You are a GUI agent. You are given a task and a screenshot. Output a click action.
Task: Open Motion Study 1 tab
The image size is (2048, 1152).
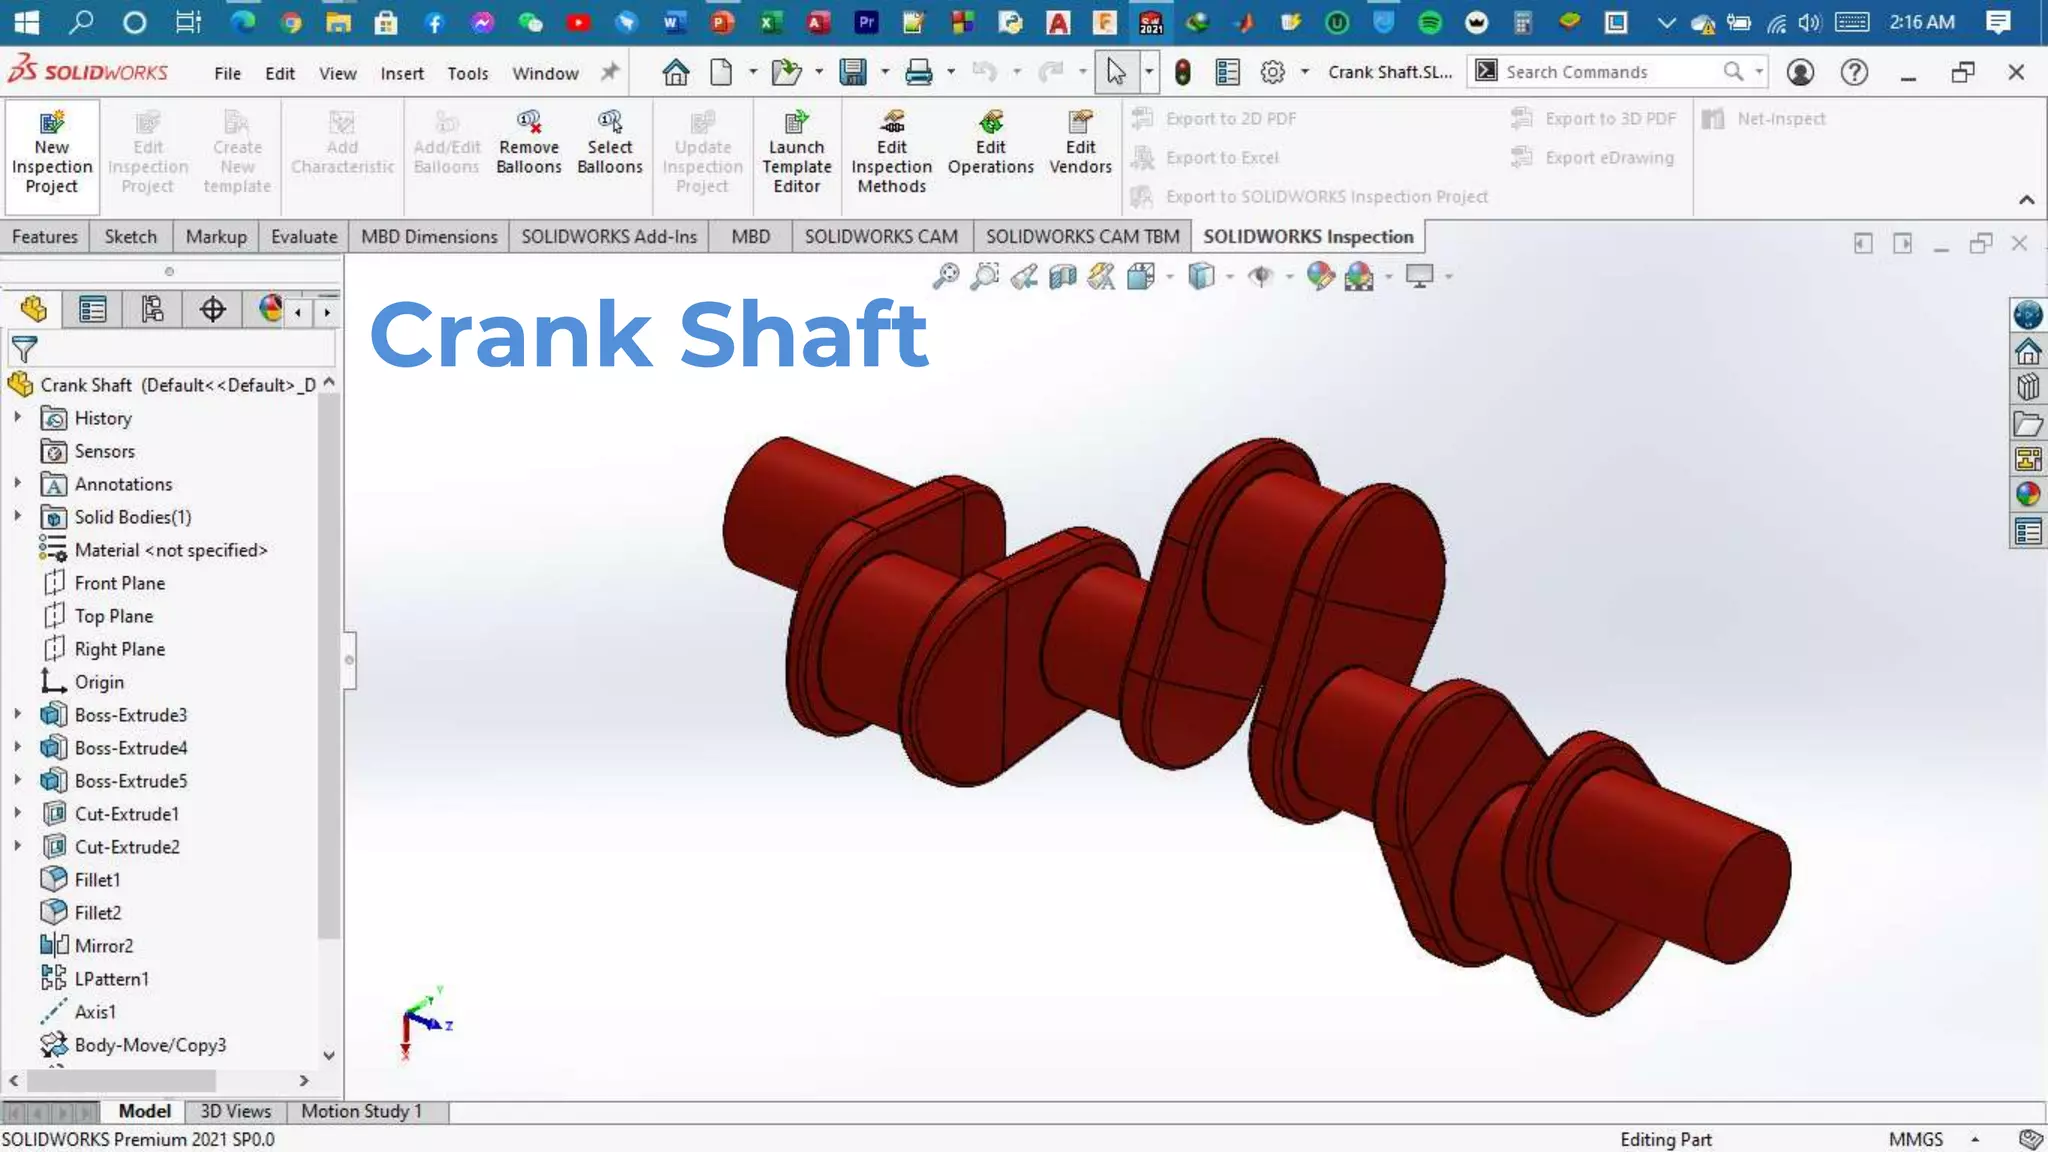(362, 1111)
